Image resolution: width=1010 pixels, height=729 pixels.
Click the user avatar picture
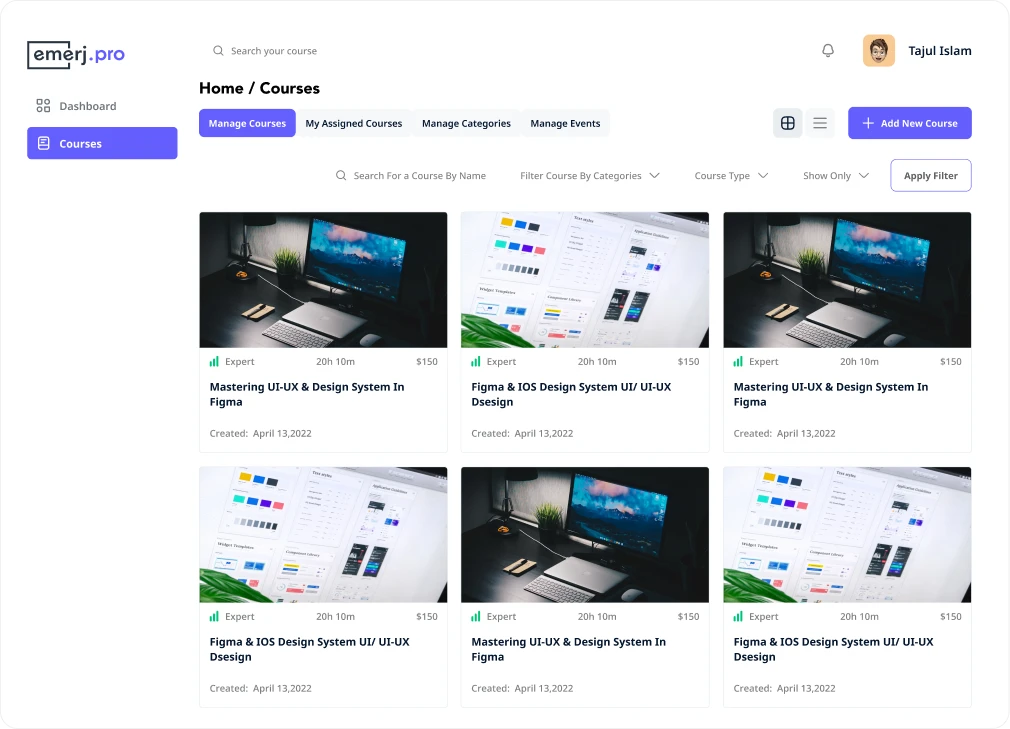click(x=879, y=51)
